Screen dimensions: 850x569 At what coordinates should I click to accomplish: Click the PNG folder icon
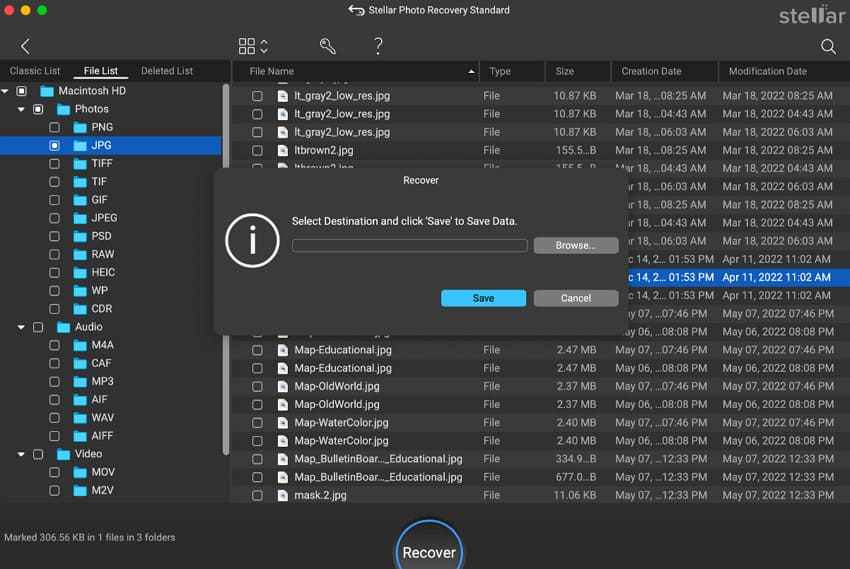[80, 127]
